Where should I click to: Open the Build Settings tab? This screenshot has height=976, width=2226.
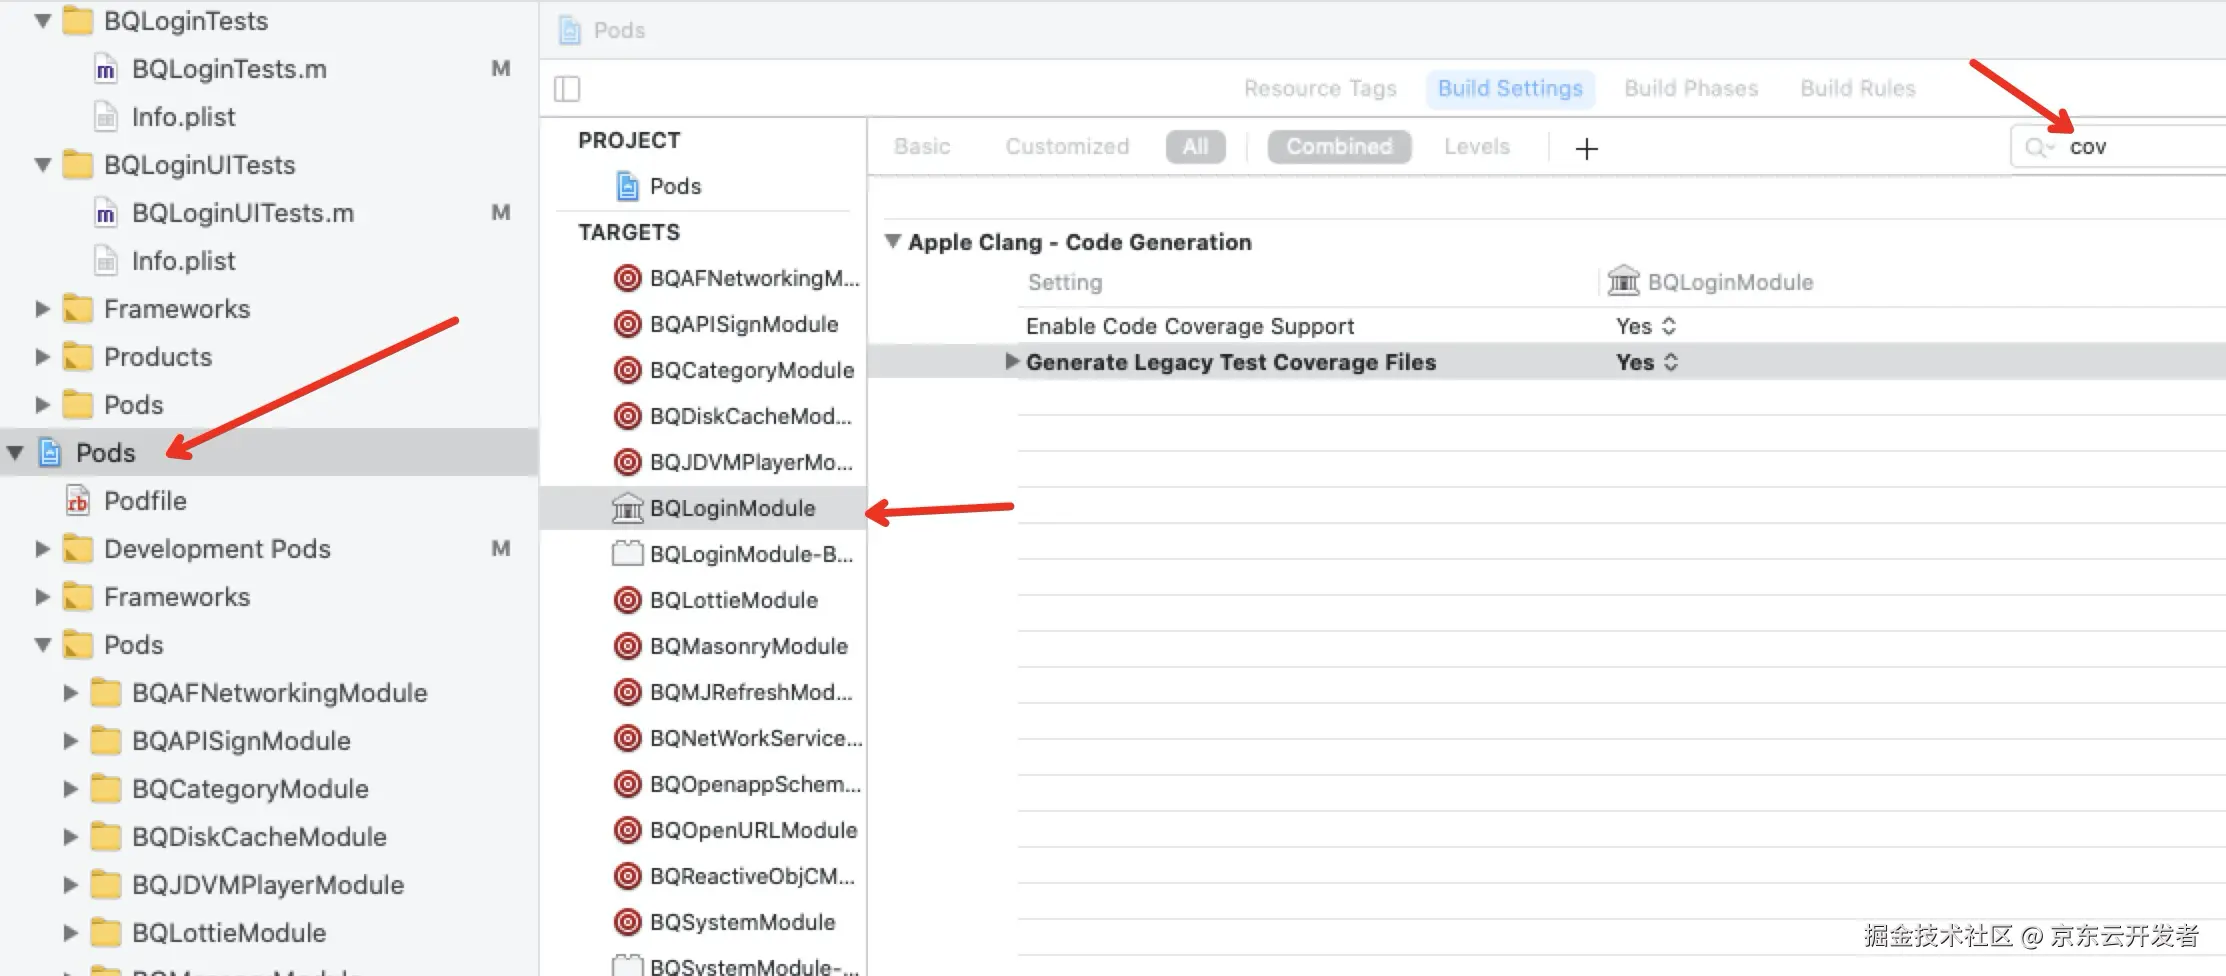[1510, 89]
